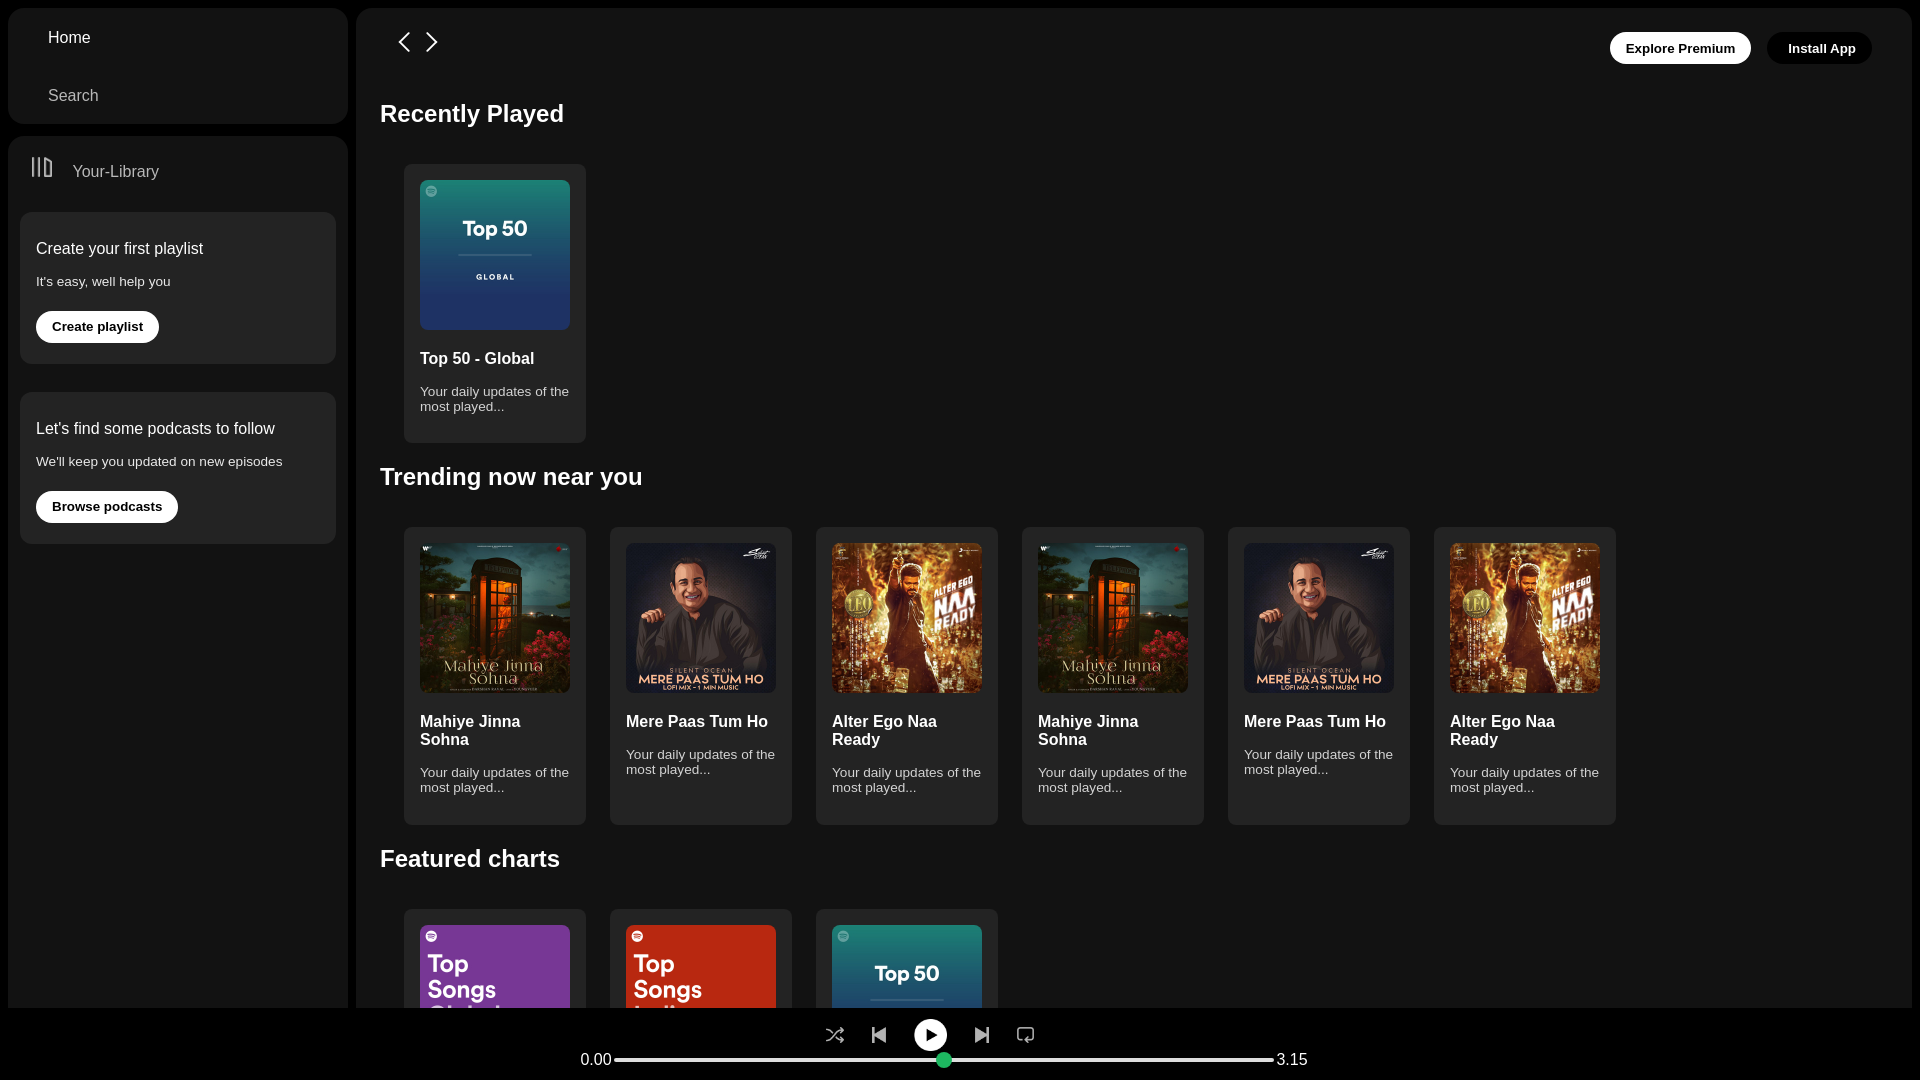Screen dimensions: 1920x1080
Task: Click Explore Premium button
Action: tap(1680, 48)
